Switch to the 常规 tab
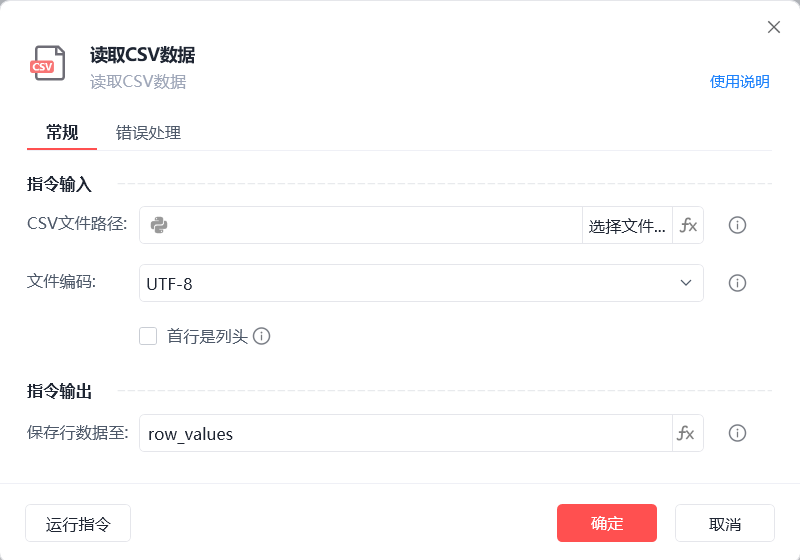The width and height of the screenshot is (800, 560). pos(62,133)
